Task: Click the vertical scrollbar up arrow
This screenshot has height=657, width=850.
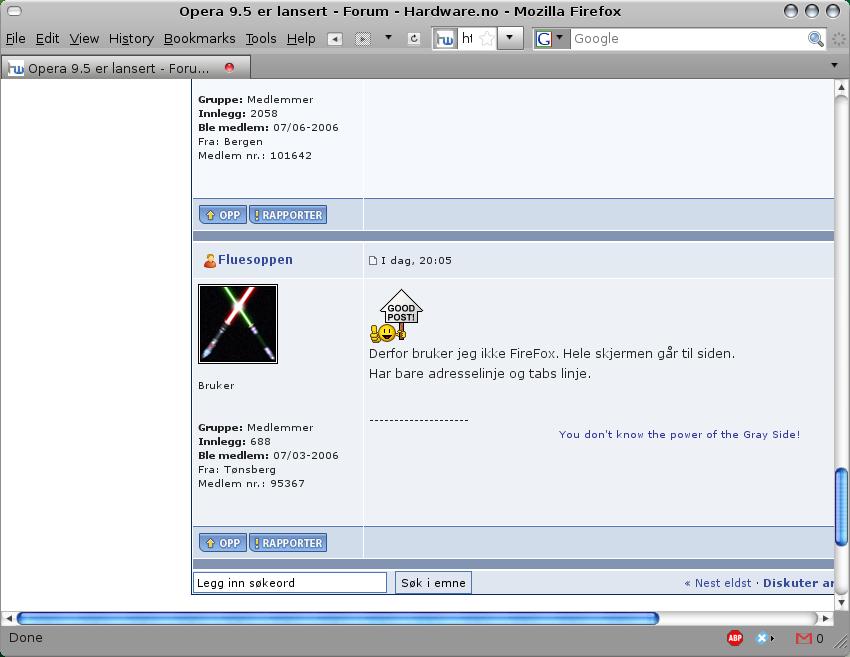Action: tap(841, 87)
